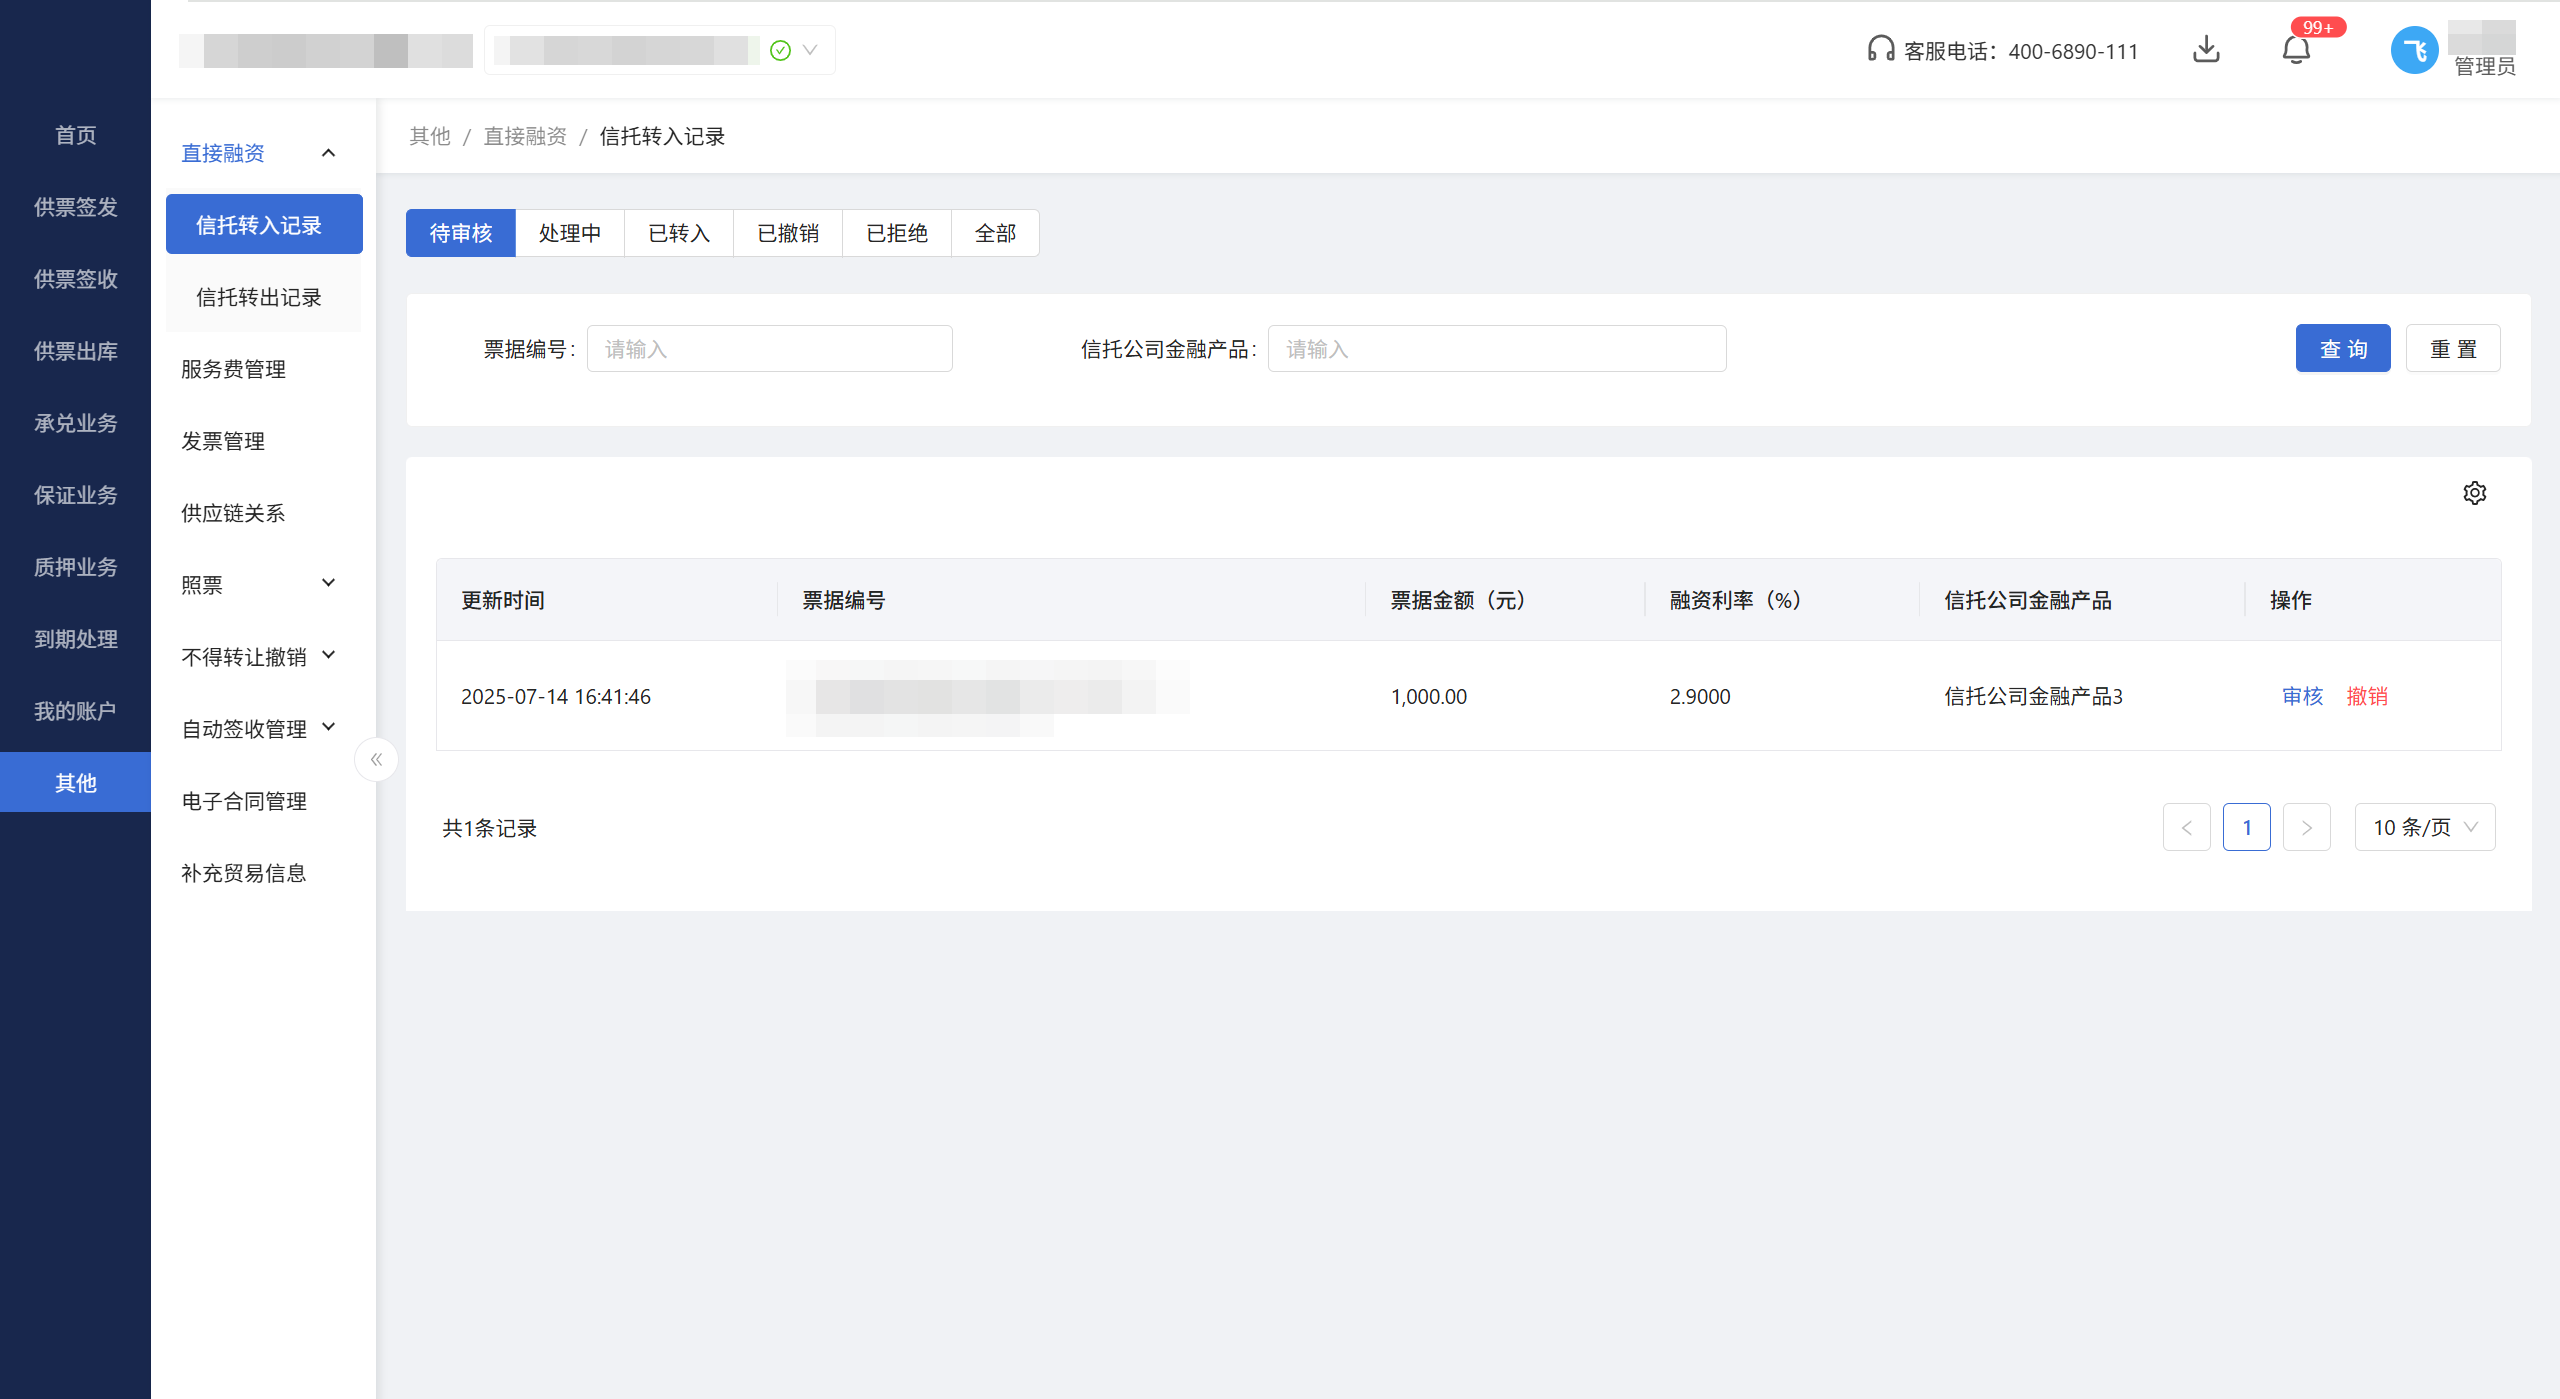Click the 查询 search button
The width and height of the screenshot is (2560, 1399).
coord(2342,348)
